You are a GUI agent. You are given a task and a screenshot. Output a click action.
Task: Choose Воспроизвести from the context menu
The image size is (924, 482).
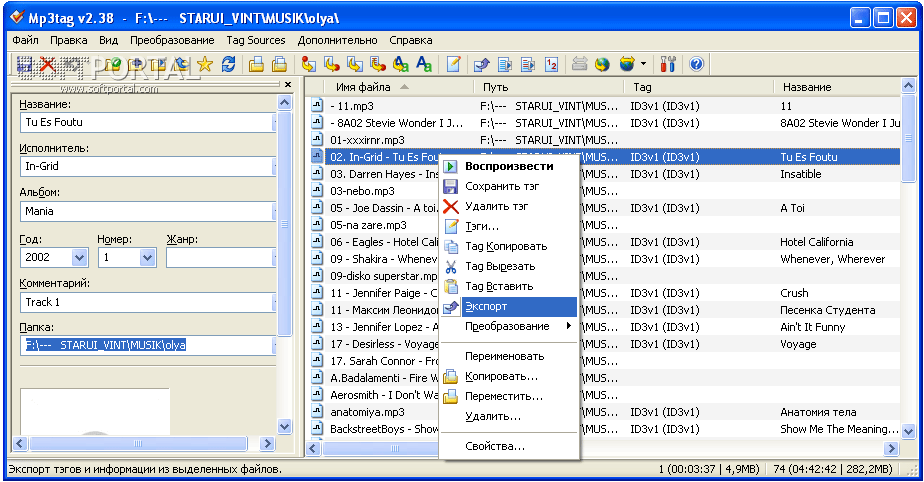[509, 166]
